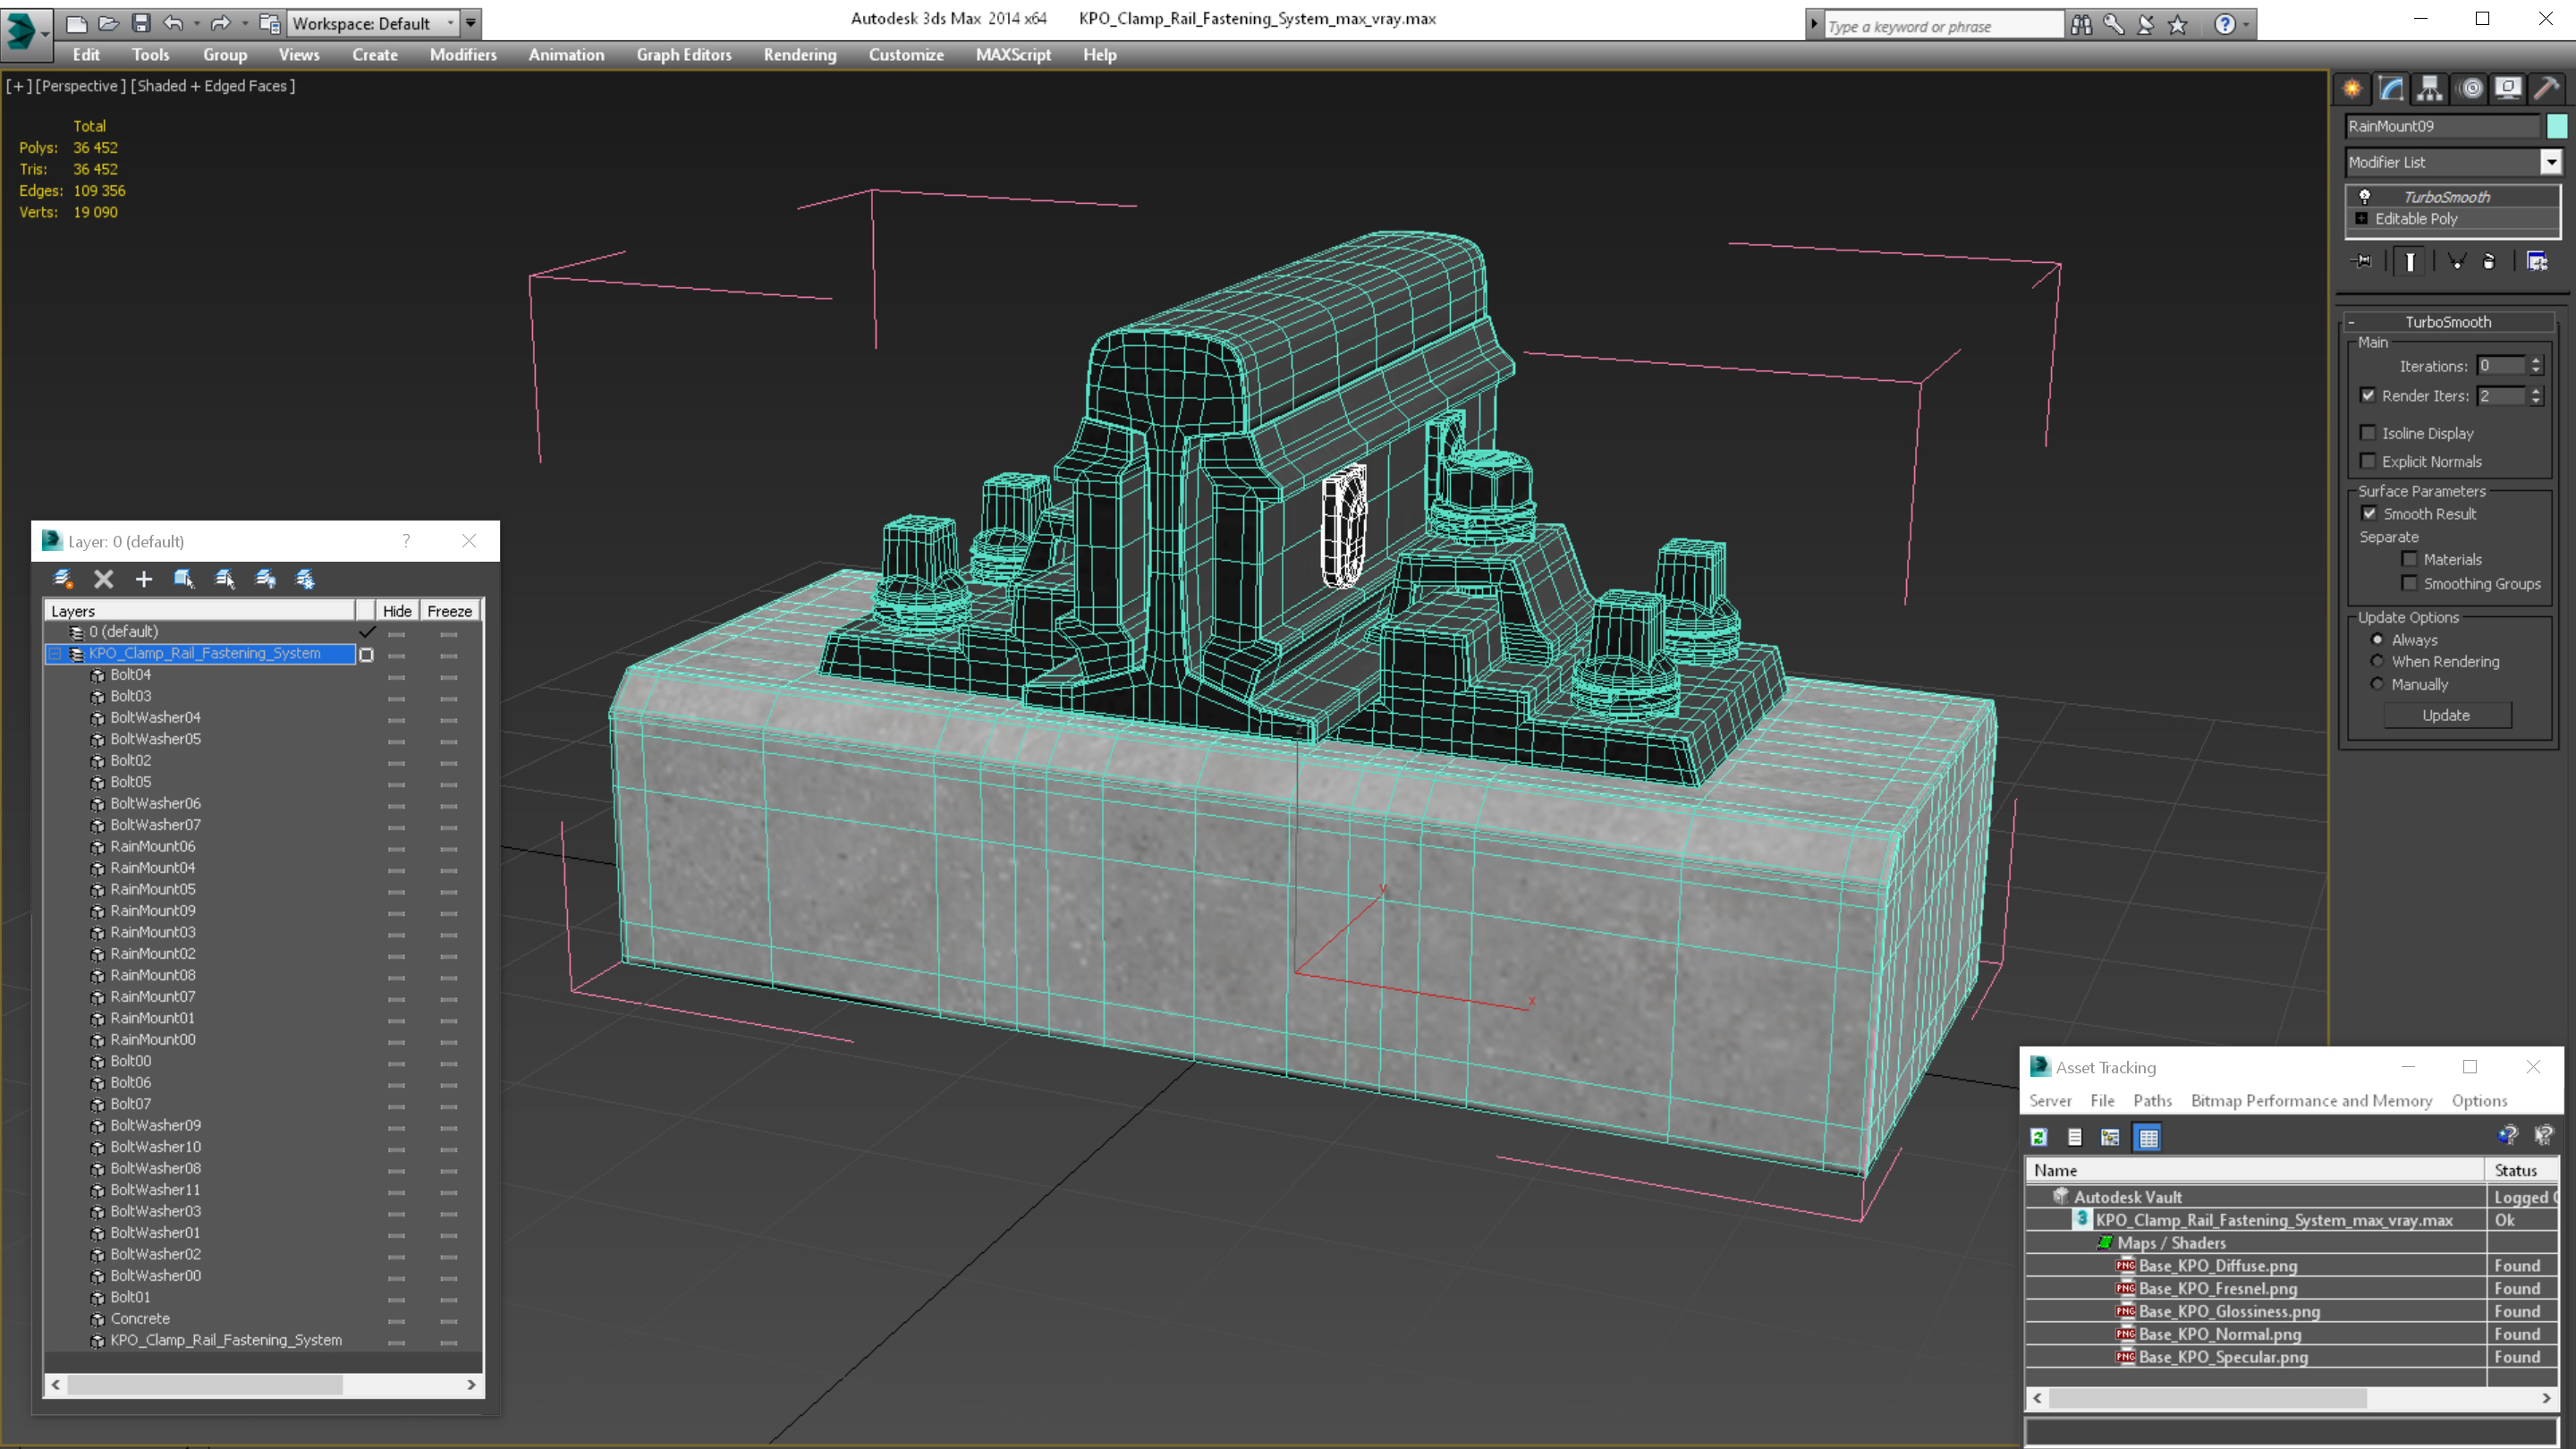This screenshot has height=1449, width=2576.
Task: Toggle Show End Result icon
Action: coord(2410,261)
